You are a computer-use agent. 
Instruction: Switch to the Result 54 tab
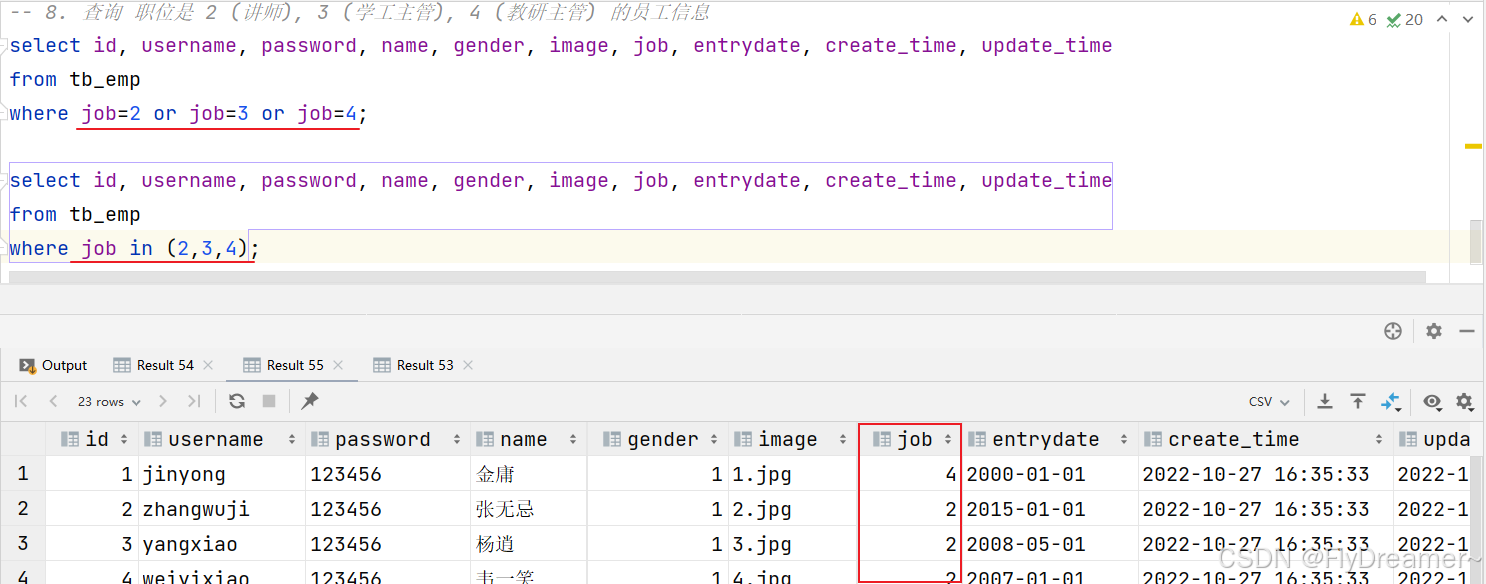click(155, 365)
